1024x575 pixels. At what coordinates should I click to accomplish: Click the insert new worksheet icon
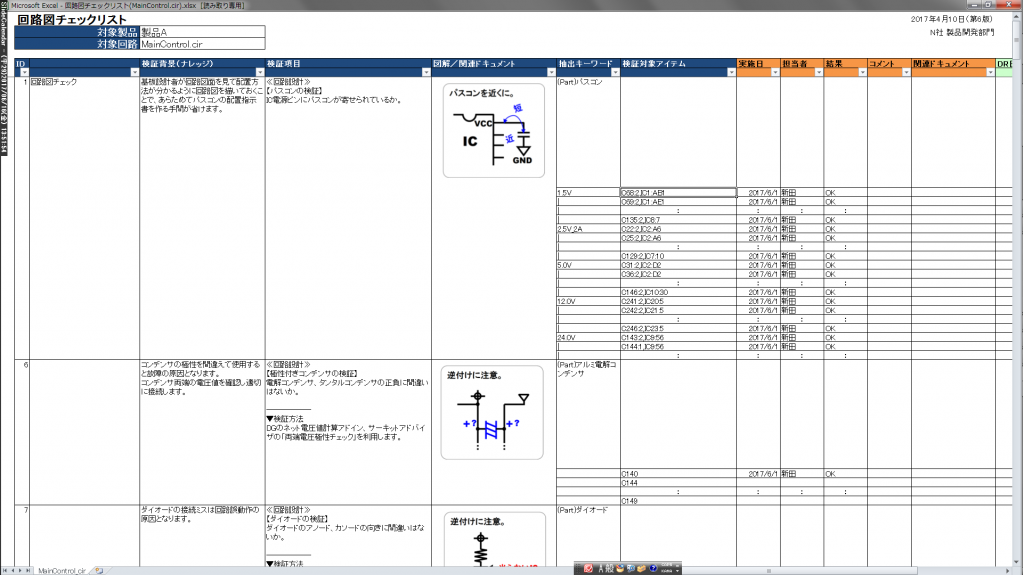click(99, 570)
